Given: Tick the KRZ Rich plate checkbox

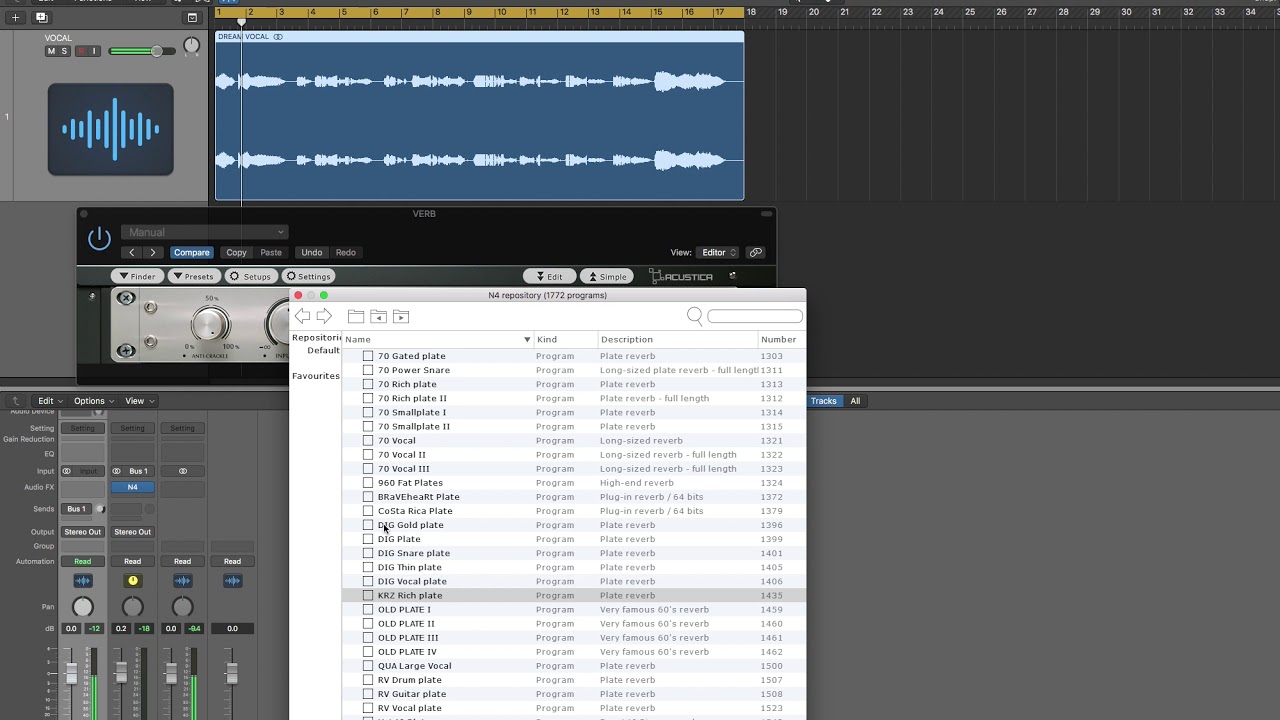Looking at the screenshot, I should (x=368, y=596).
